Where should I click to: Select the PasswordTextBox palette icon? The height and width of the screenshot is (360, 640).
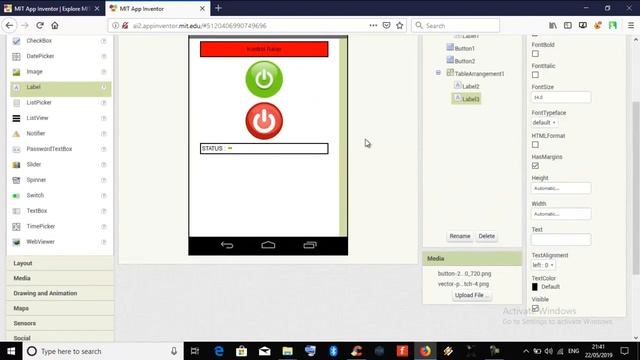[x=16, y=149]
